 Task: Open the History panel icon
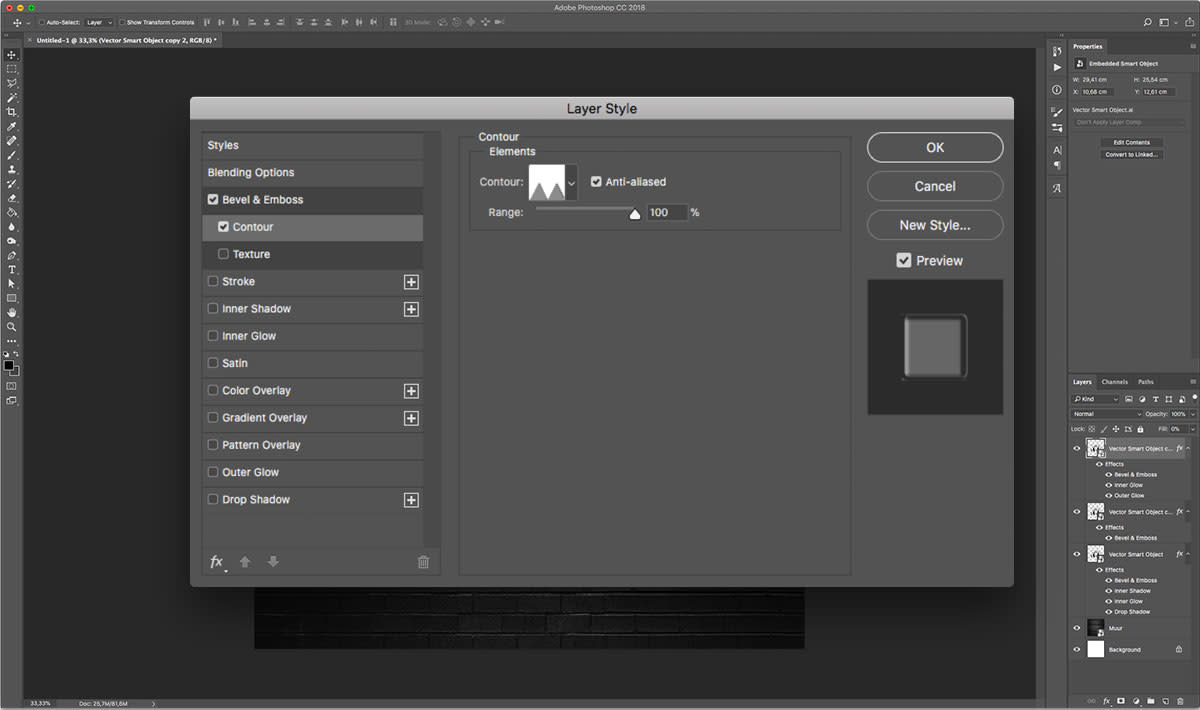pos(1057,51)
